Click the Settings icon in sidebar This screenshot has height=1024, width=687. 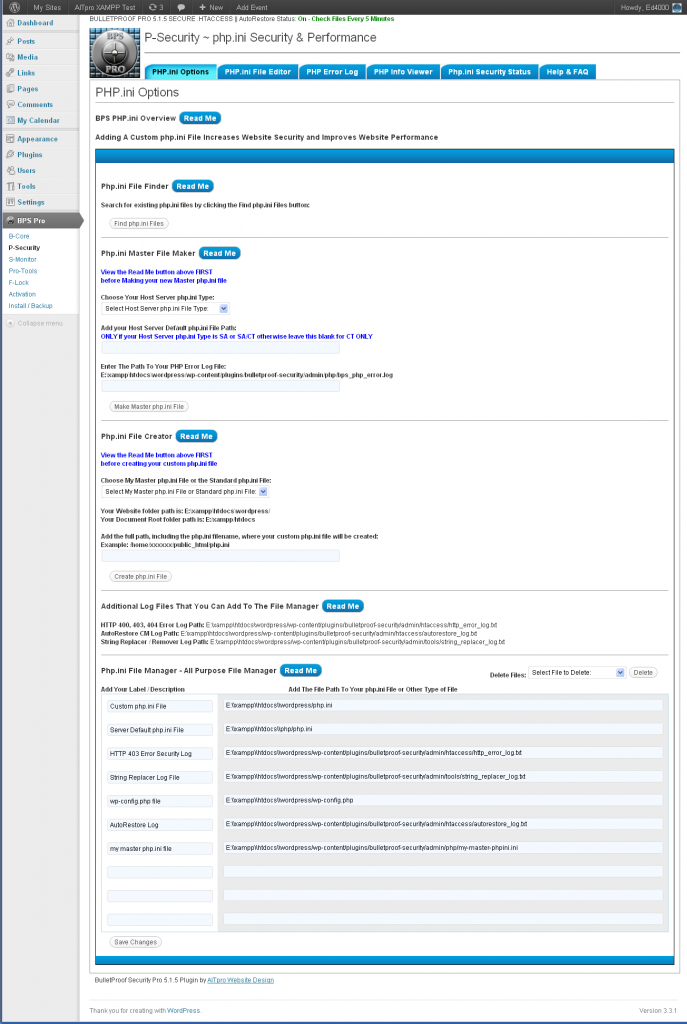10,202
